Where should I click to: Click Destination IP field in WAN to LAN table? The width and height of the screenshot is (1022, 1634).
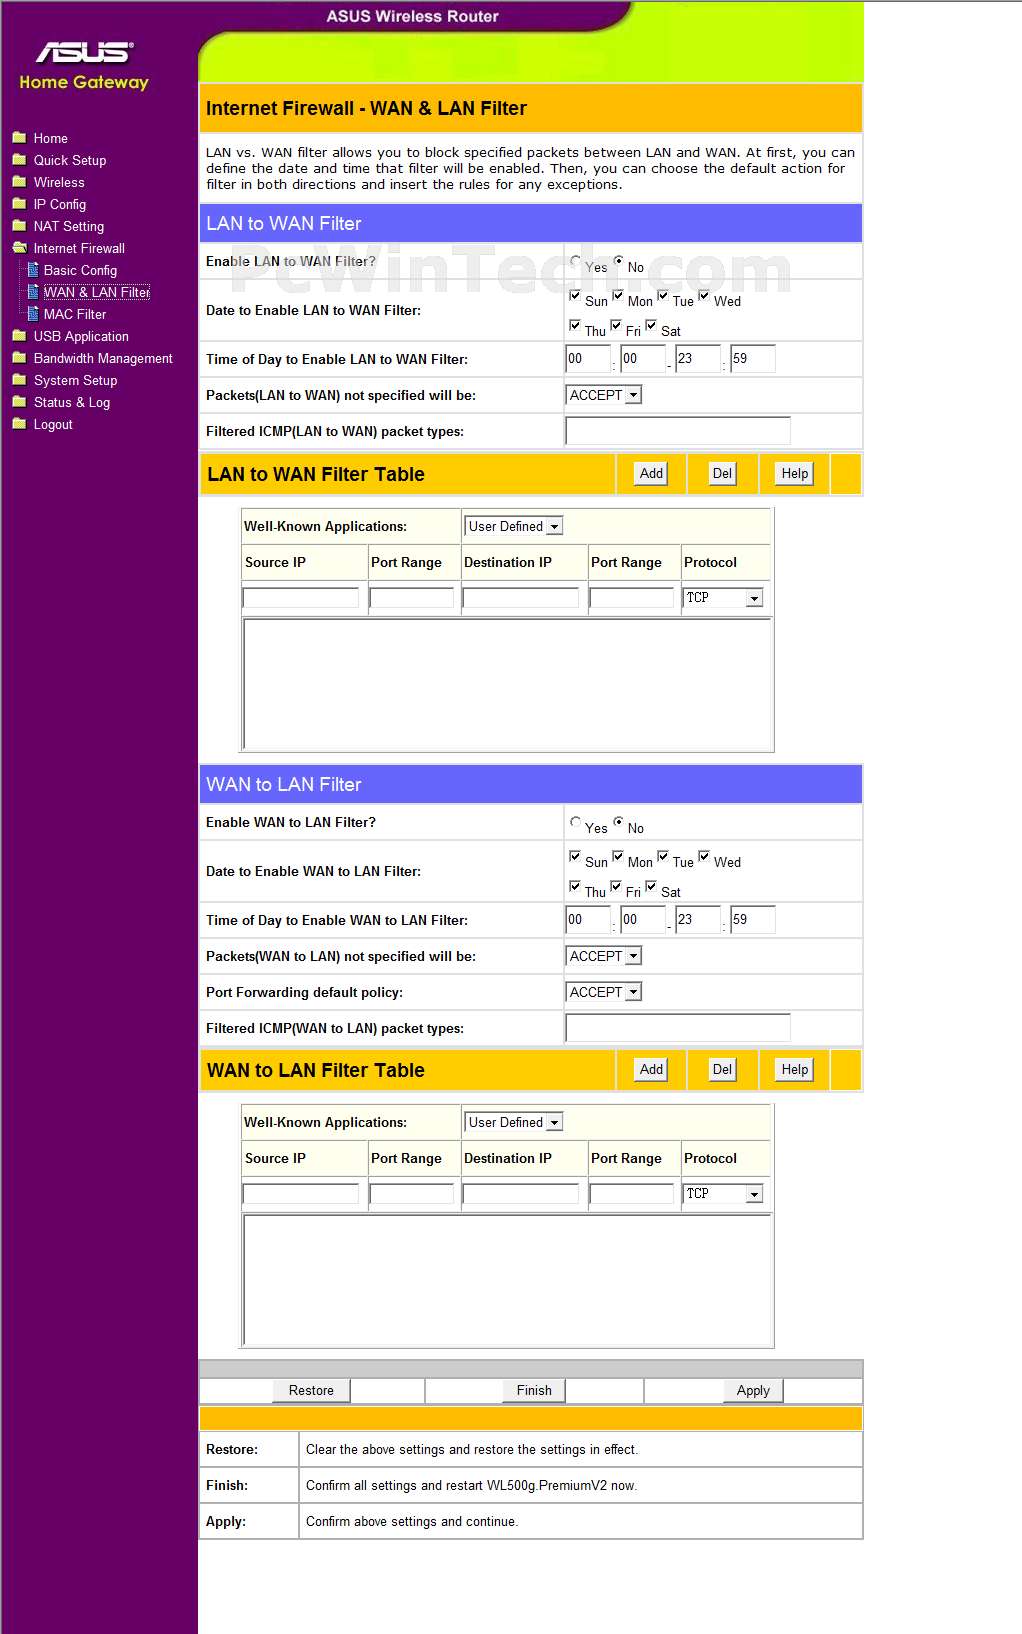click(x=521, y=1194)
